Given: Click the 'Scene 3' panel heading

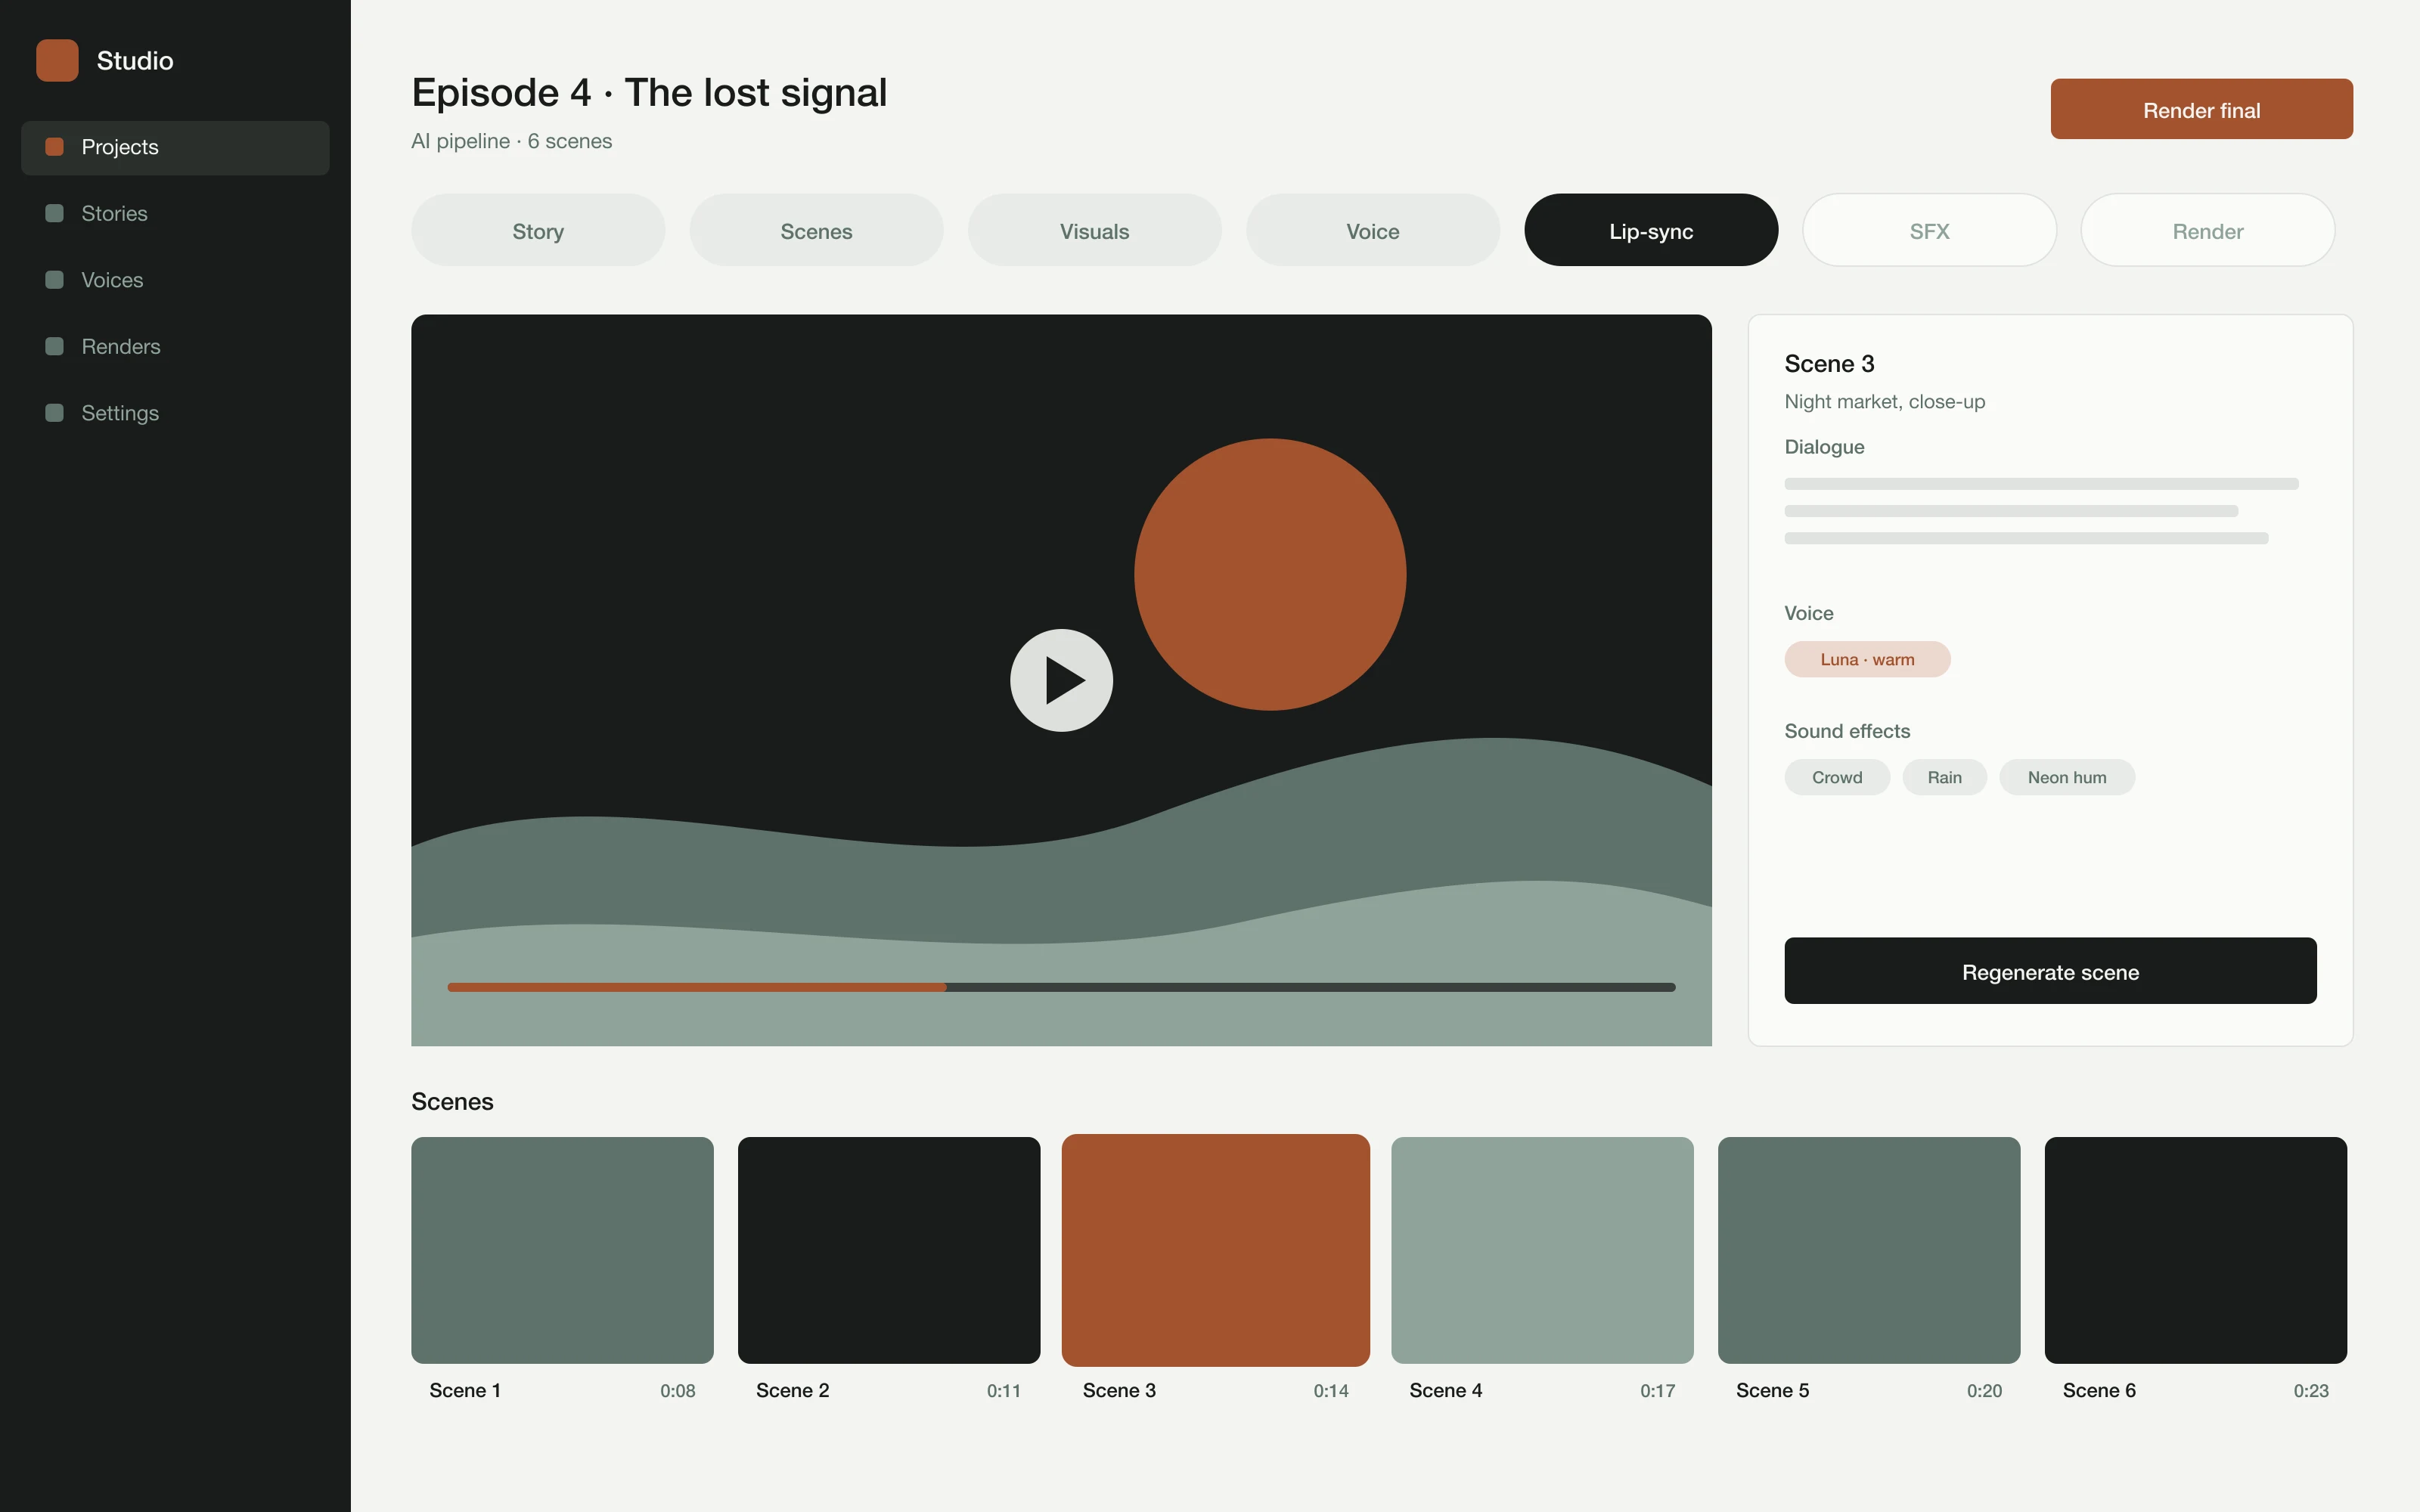Looking at the screenshot, I should 1829,363.
